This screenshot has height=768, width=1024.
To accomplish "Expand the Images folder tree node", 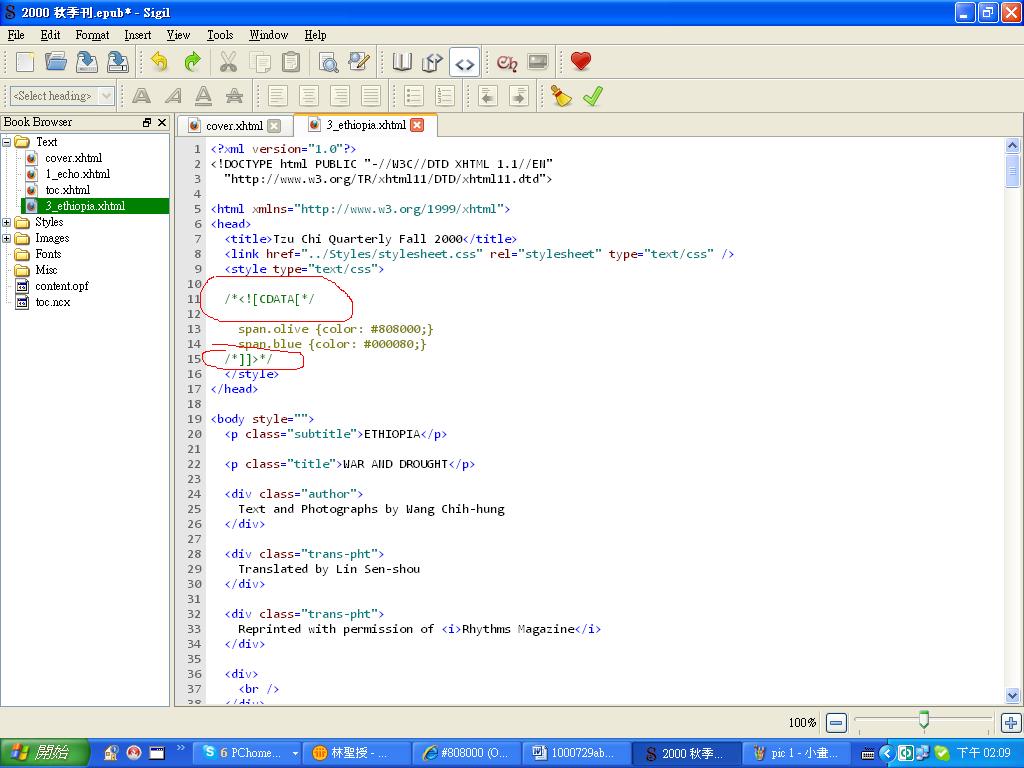I will 7,239.
